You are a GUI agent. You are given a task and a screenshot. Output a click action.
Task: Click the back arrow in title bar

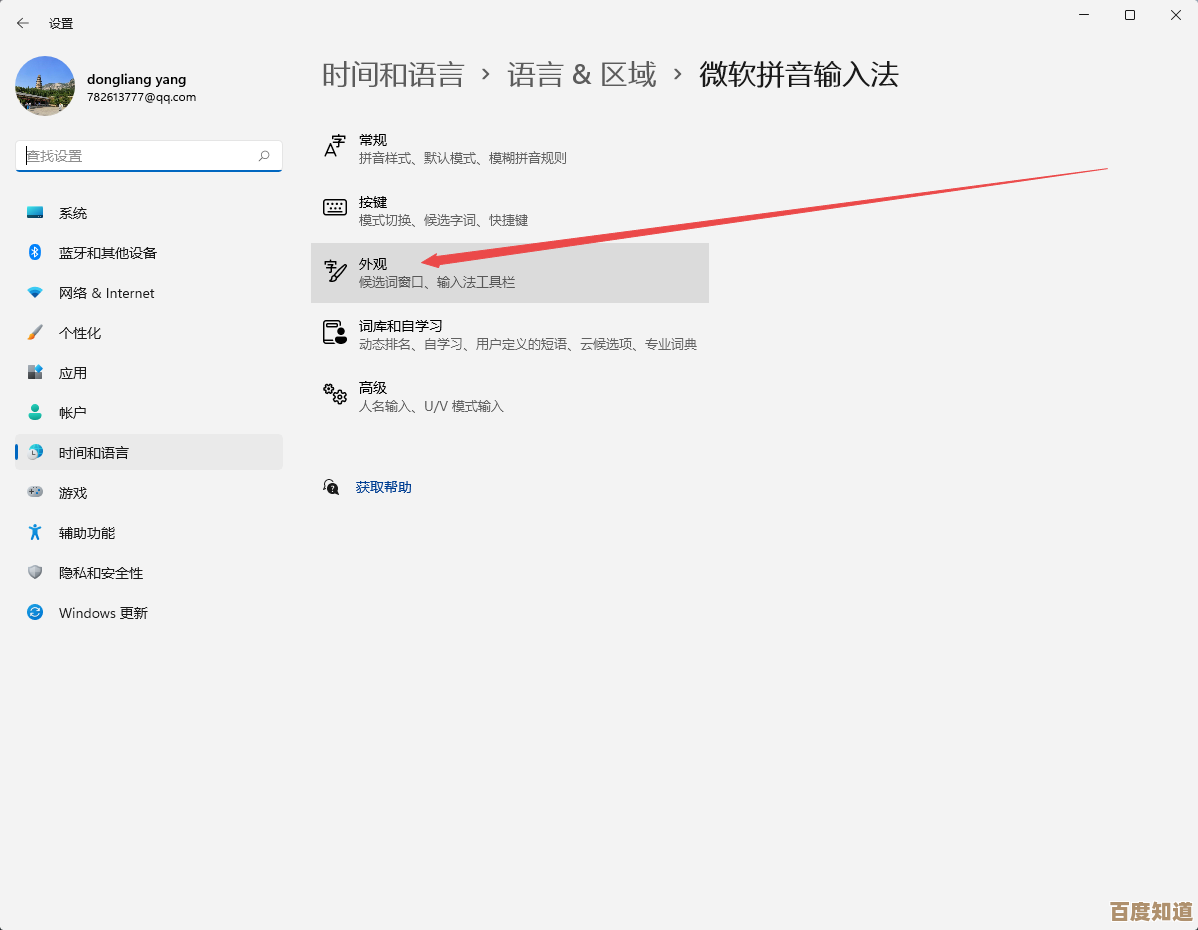pyautogui.click(x=23, y=23)
